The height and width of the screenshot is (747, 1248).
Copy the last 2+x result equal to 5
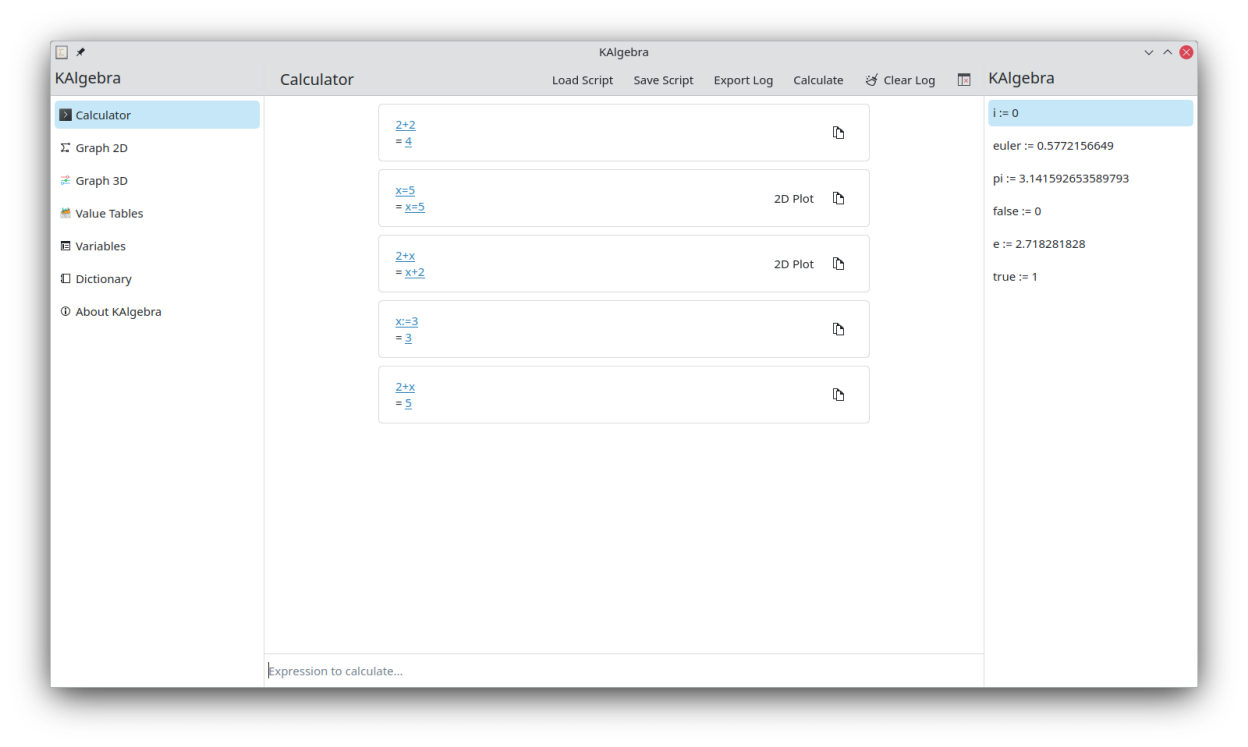(838, 395)
